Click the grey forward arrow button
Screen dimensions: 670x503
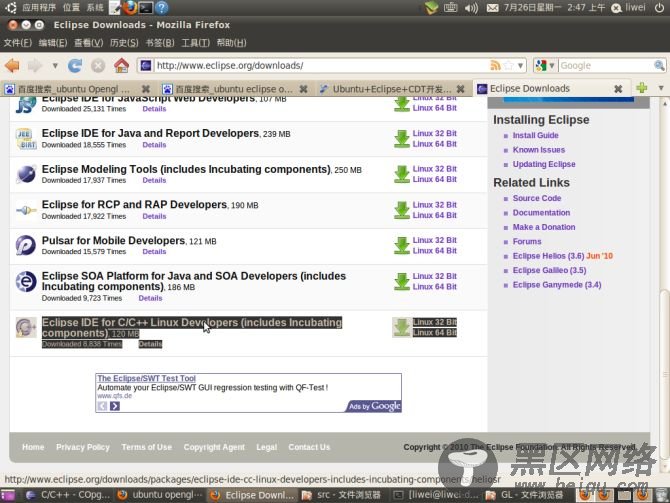coord(35,65)
